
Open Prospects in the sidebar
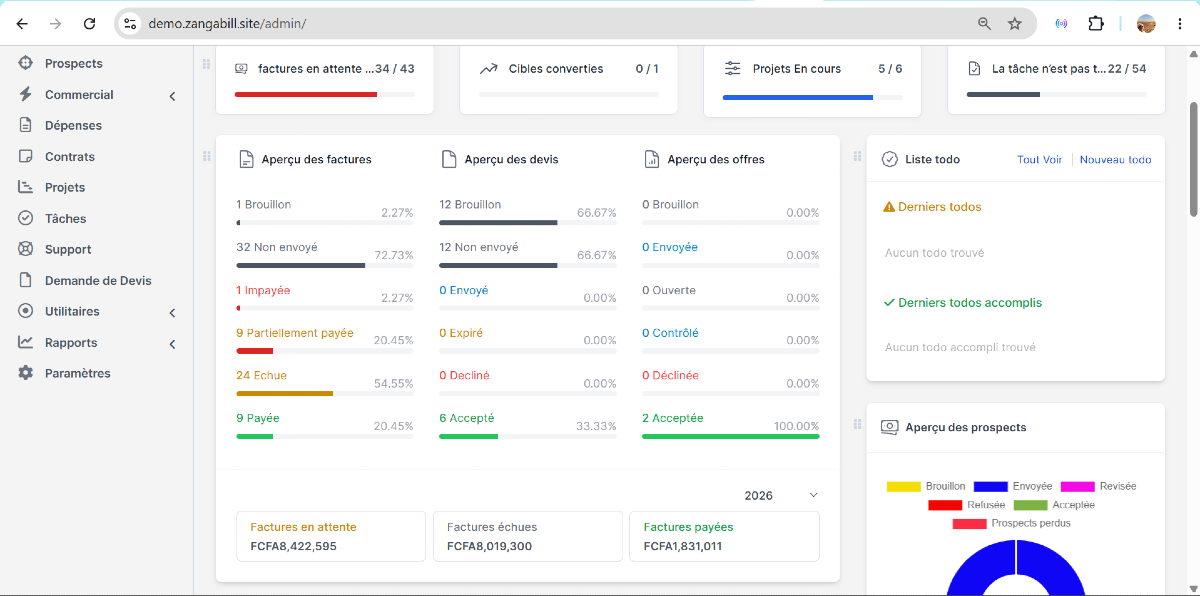73,63
